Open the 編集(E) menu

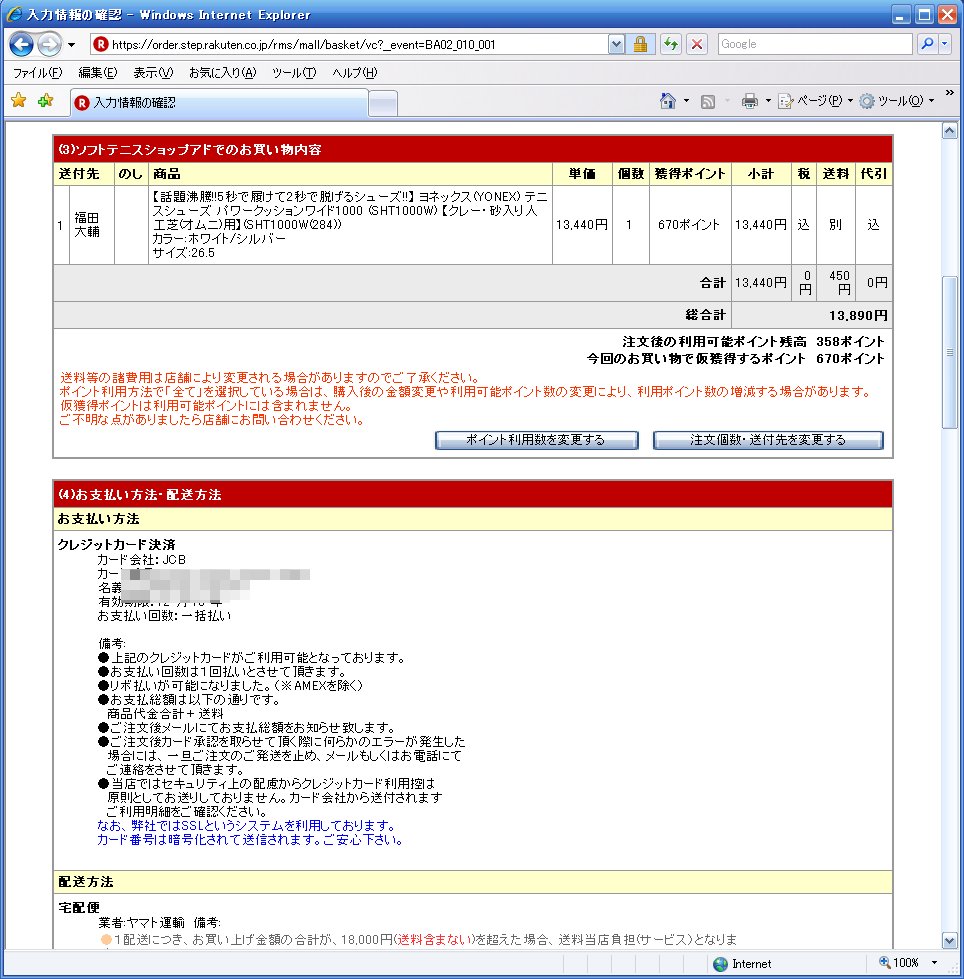point(97,72)
